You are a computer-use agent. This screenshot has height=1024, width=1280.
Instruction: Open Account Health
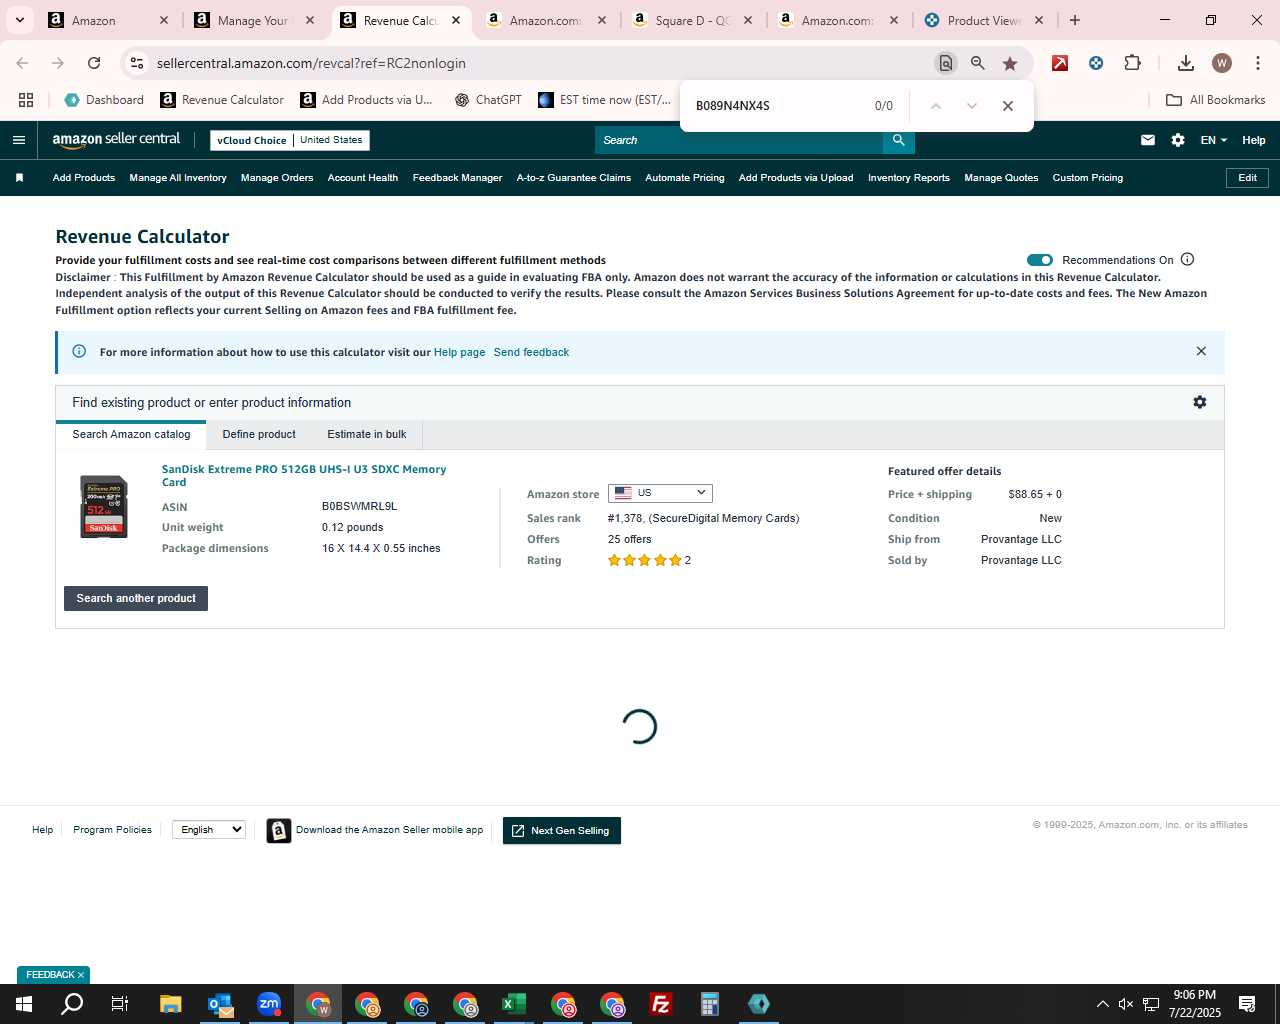pyautogui.click(x=363, y=178)
